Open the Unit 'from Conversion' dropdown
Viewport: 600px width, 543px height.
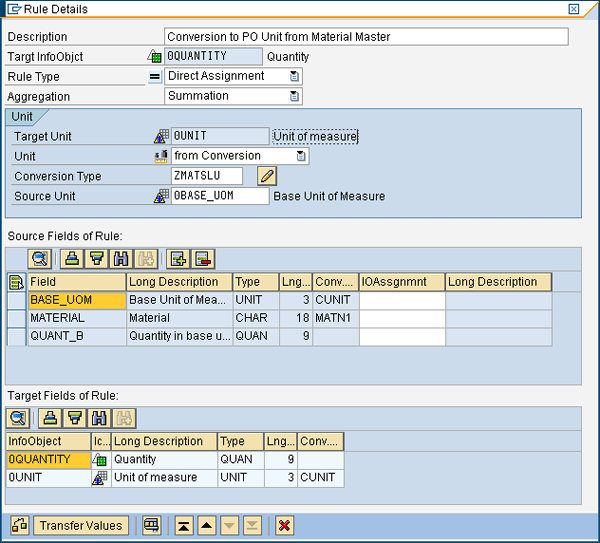(301, 156)
